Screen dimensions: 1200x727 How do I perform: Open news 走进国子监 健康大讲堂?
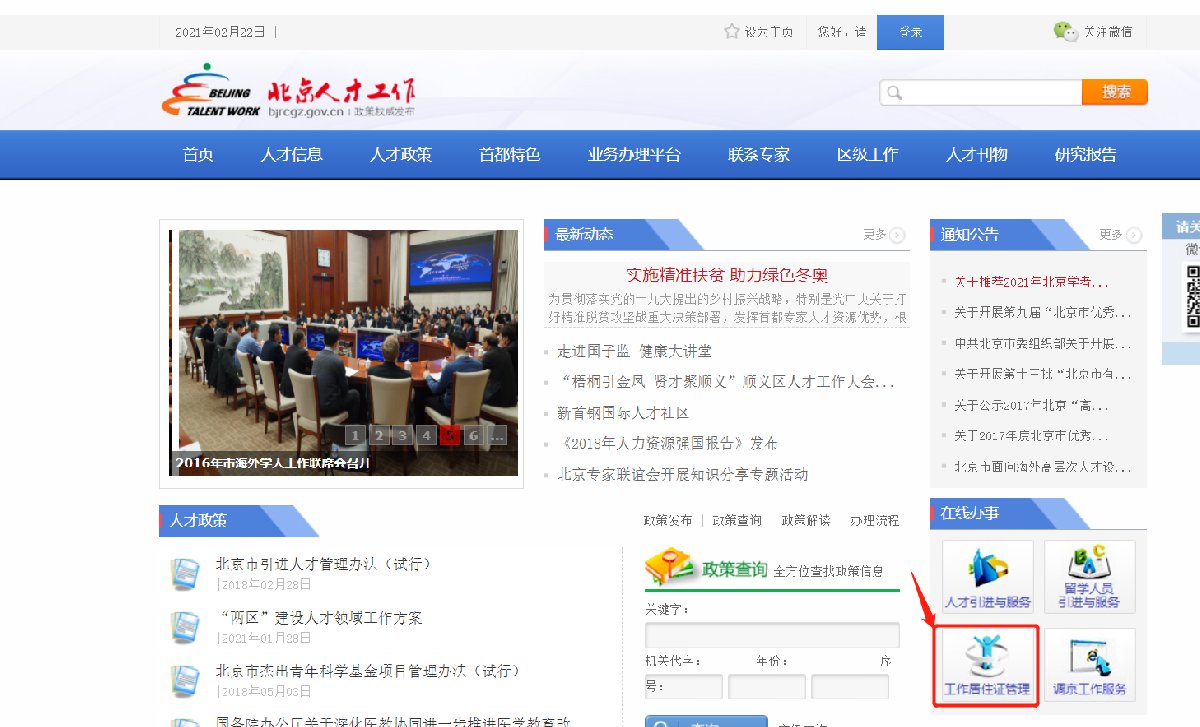click(634, 352)
